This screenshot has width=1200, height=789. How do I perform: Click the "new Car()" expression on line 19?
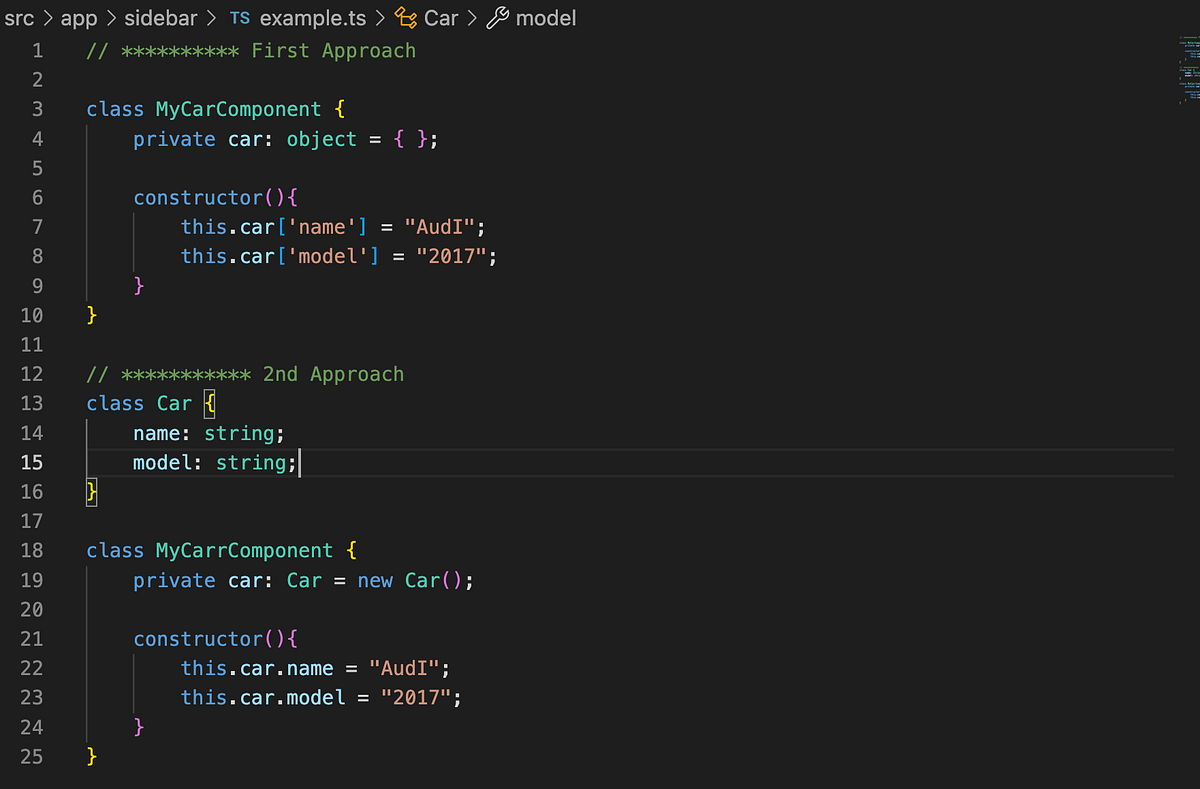(x=416, y=580)
